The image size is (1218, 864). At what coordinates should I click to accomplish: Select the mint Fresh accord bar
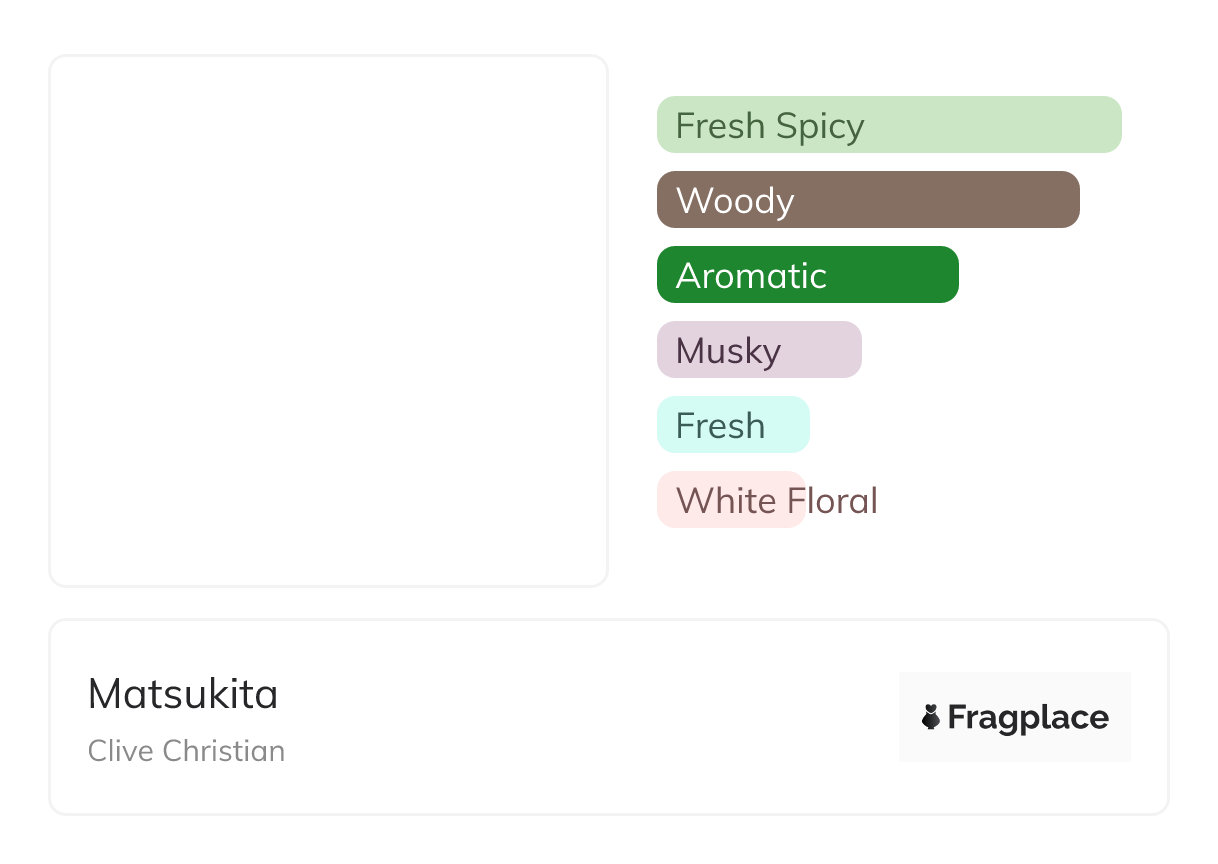(x=733, y=425)
